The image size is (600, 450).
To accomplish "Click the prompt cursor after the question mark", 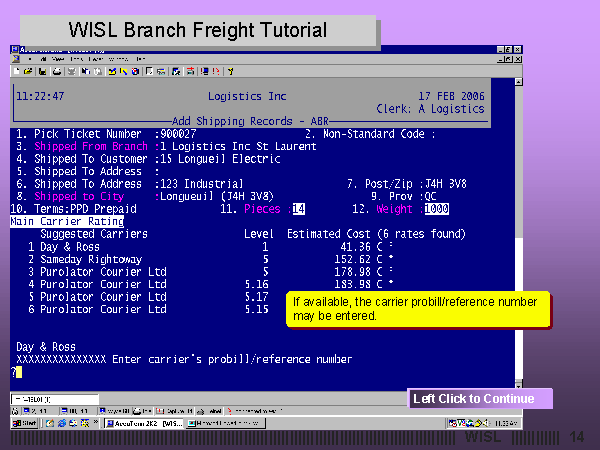I will coord(19,372).
